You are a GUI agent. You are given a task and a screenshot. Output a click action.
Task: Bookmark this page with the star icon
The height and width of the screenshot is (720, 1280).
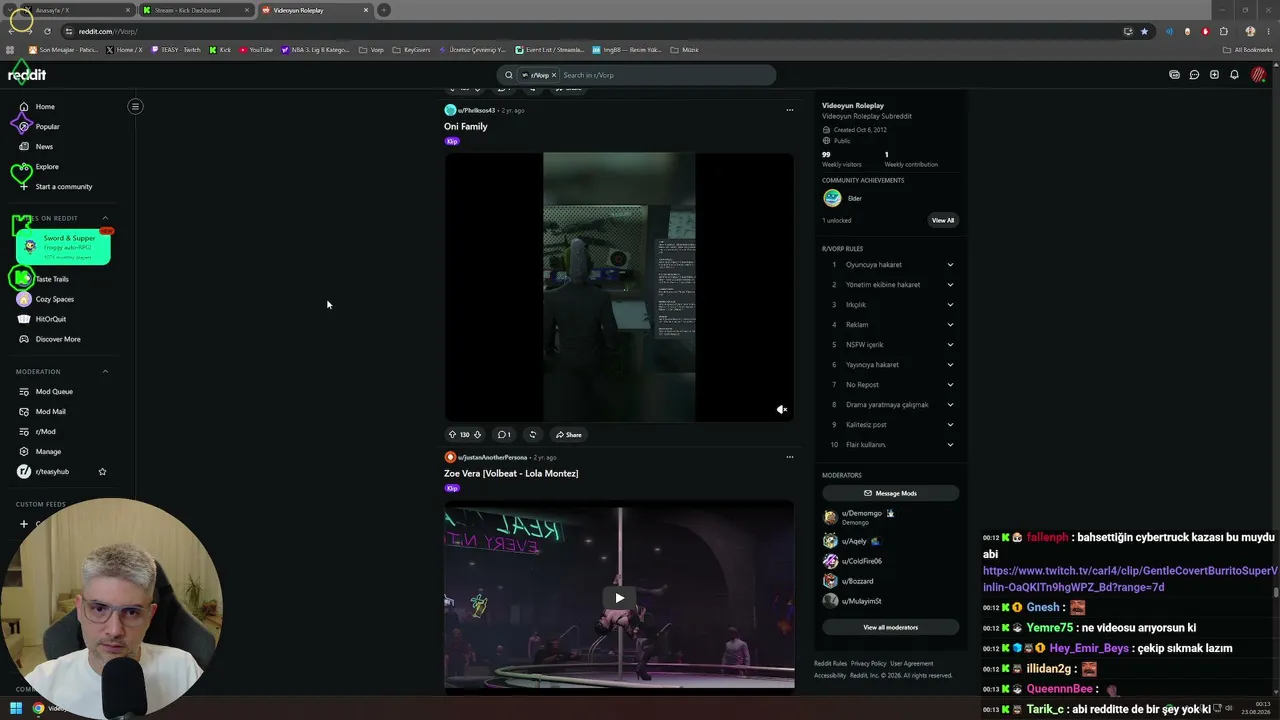[1144, 31]
